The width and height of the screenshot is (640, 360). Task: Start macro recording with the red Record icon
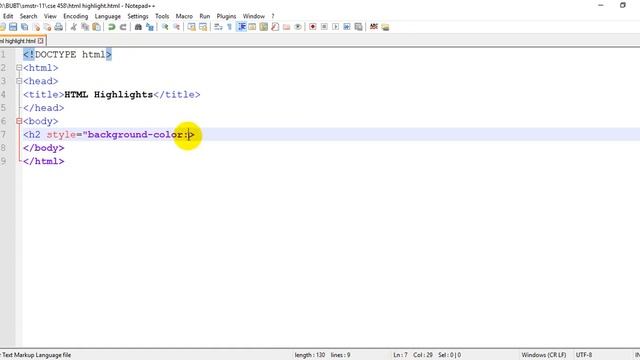click(313, 27)
